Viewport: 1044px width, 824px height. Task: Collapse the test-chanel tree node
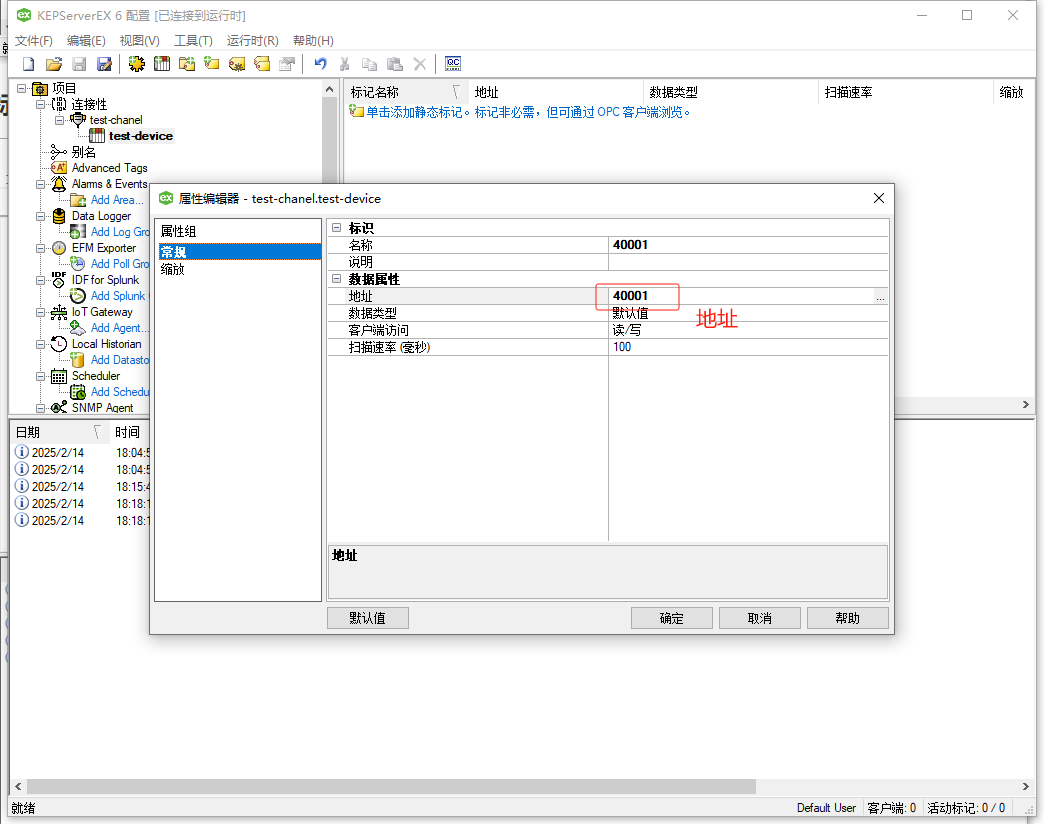click(59, 120)
